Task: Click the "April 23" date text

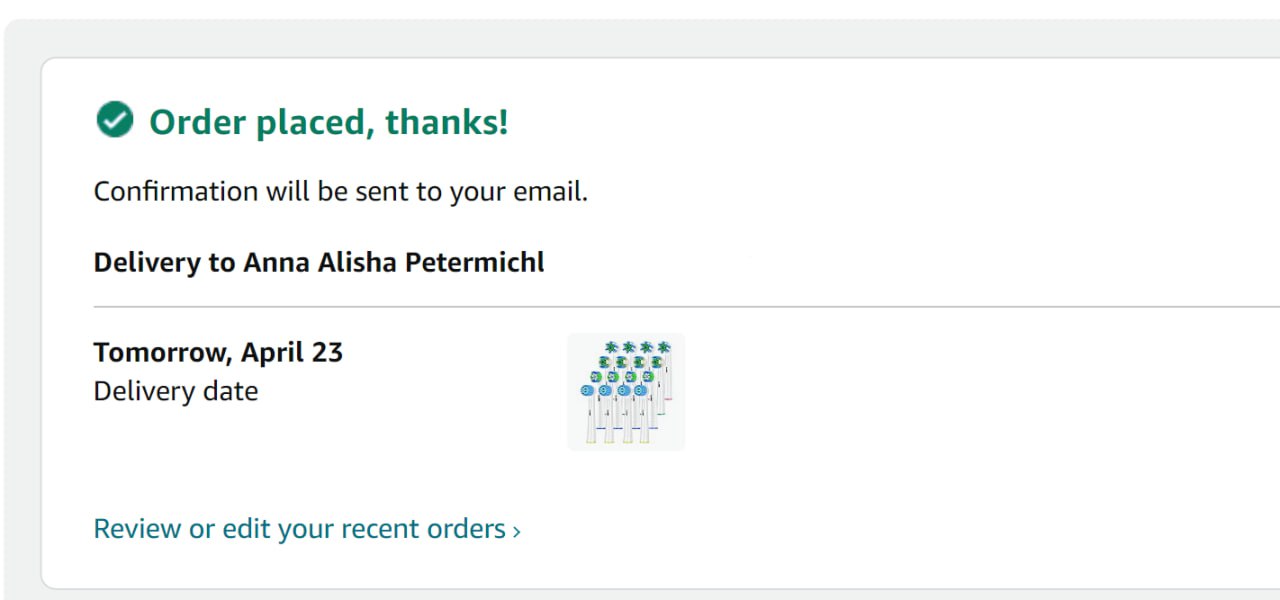Action: (292, 352)
